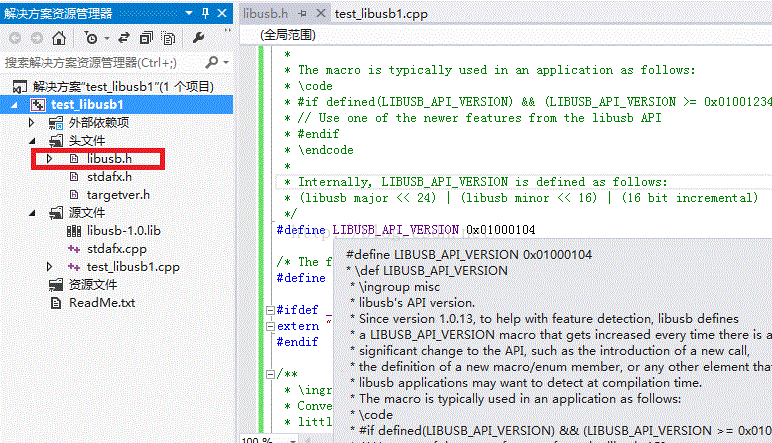Collapse the 头文件 folder
This screenshot has width=772, height=443.
[32, 141]
